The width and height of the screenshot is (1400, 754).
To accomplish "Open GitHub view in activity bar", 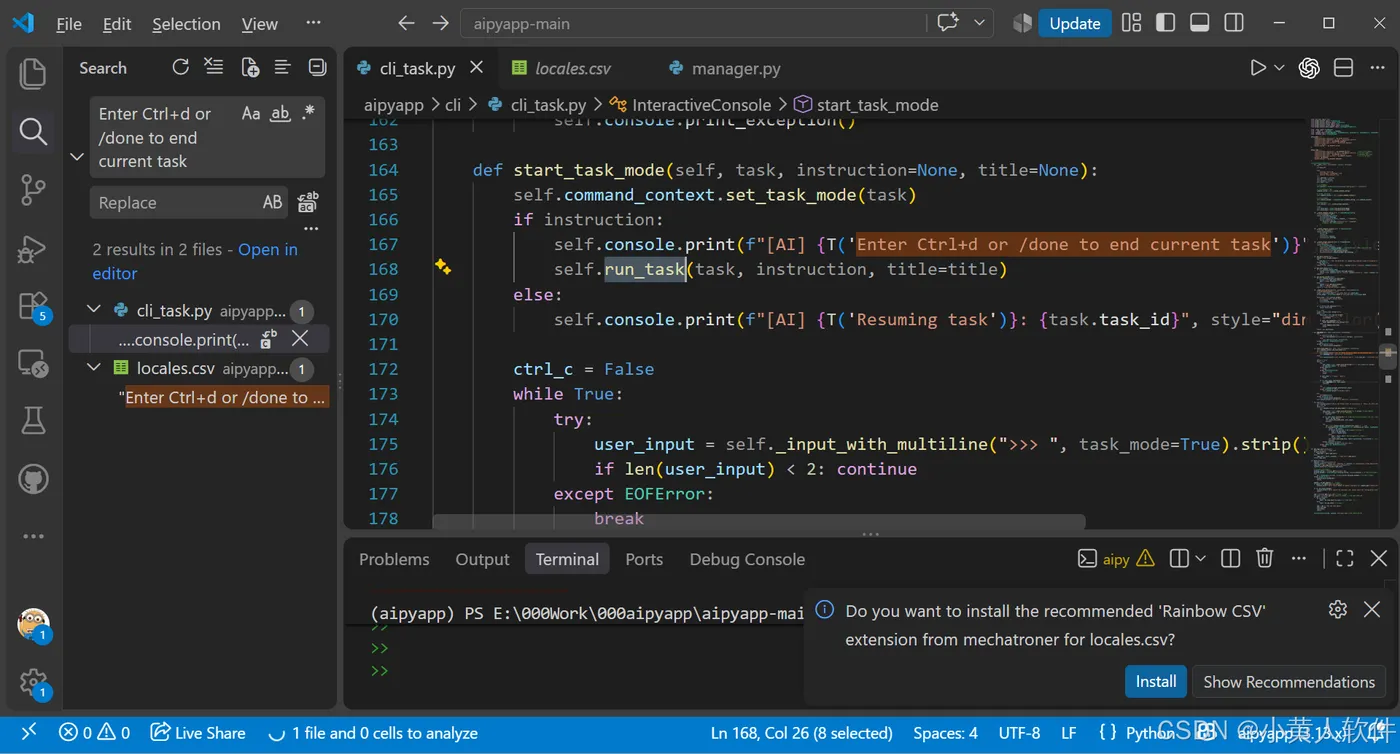I will pos(33,479).
